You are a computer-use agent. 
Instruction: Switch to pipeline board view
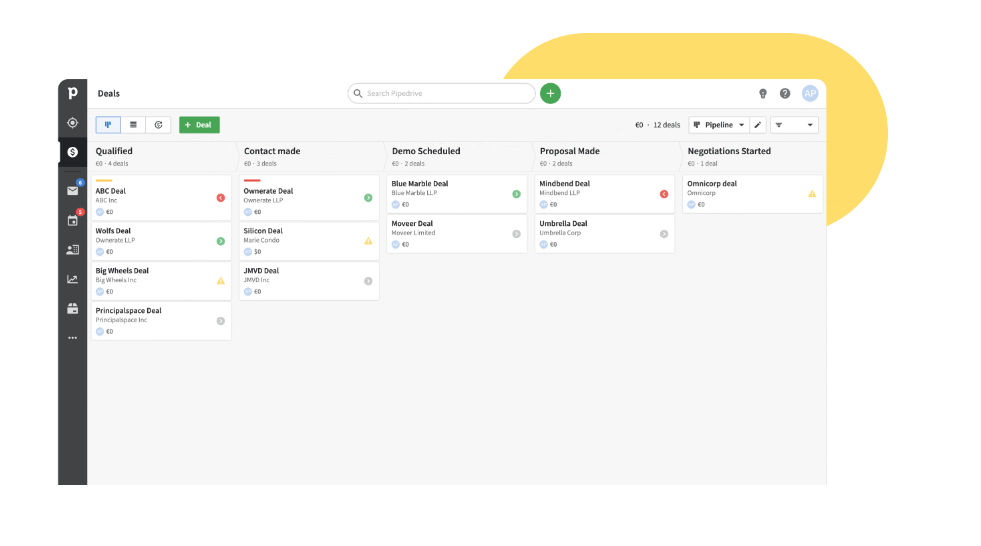click(x=108, y=125)
